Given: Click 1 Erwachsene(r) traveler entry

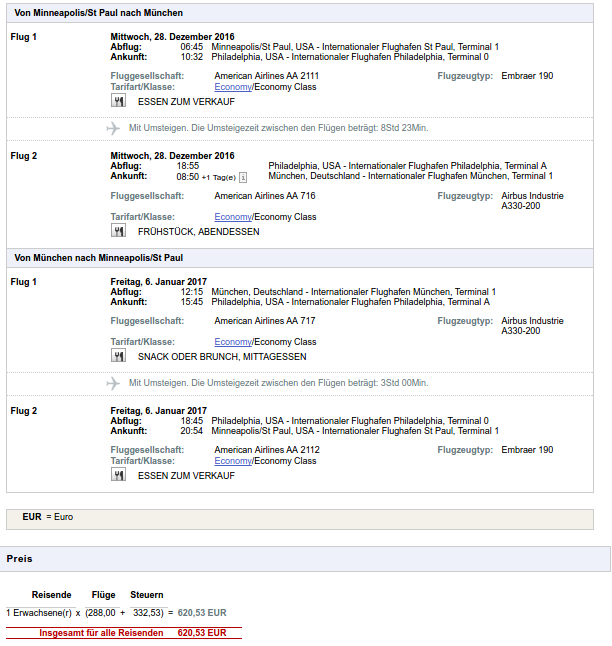Looking at the screenshot, I should pyautogui.click(x=39, y=613).
